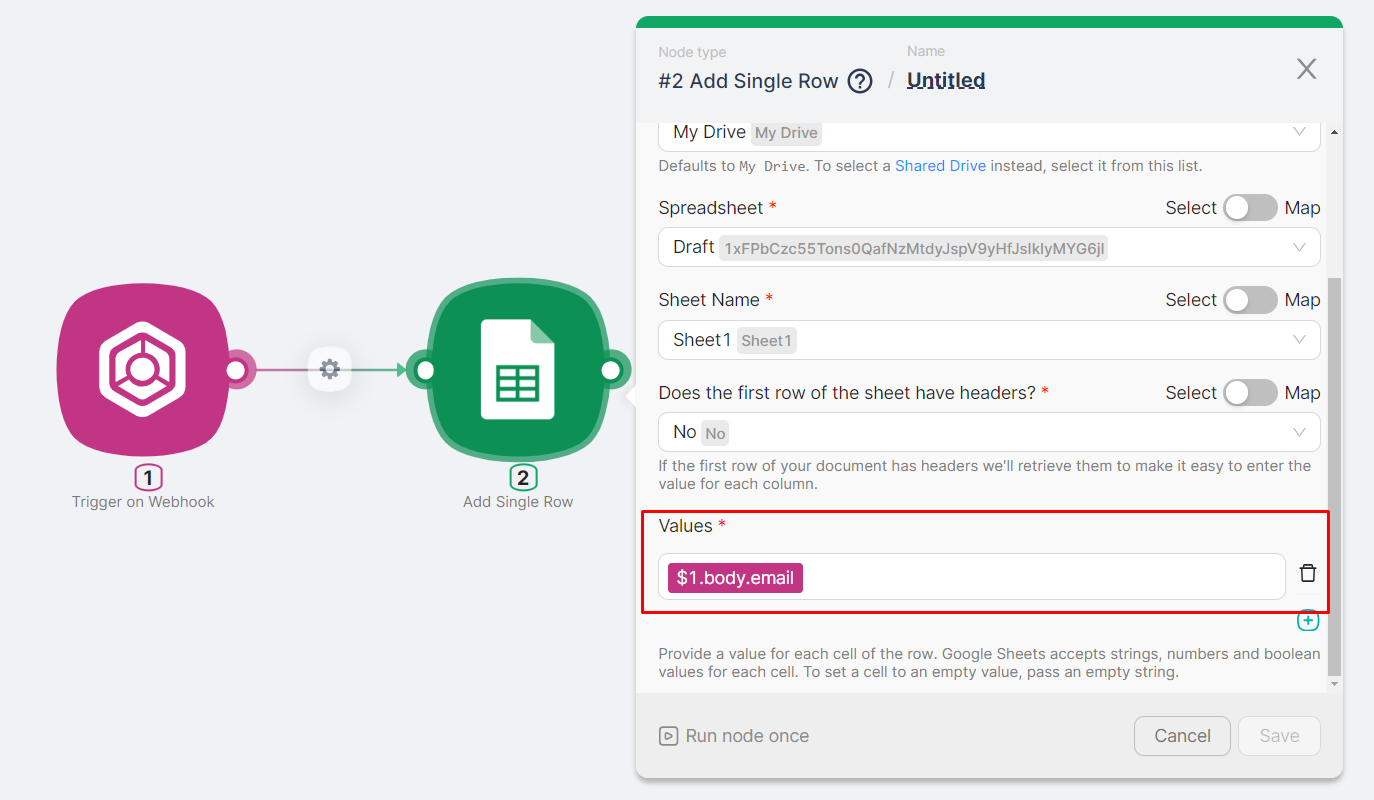The image size is (1374, 800).
Task: Add another value with the plus icon
Action: click(1307, 621)
